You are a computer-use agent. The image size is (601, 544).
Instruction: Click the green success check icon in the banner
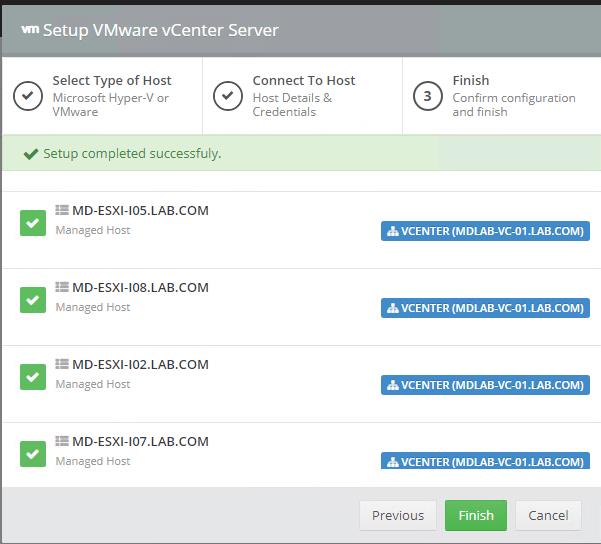coord(31,154)
